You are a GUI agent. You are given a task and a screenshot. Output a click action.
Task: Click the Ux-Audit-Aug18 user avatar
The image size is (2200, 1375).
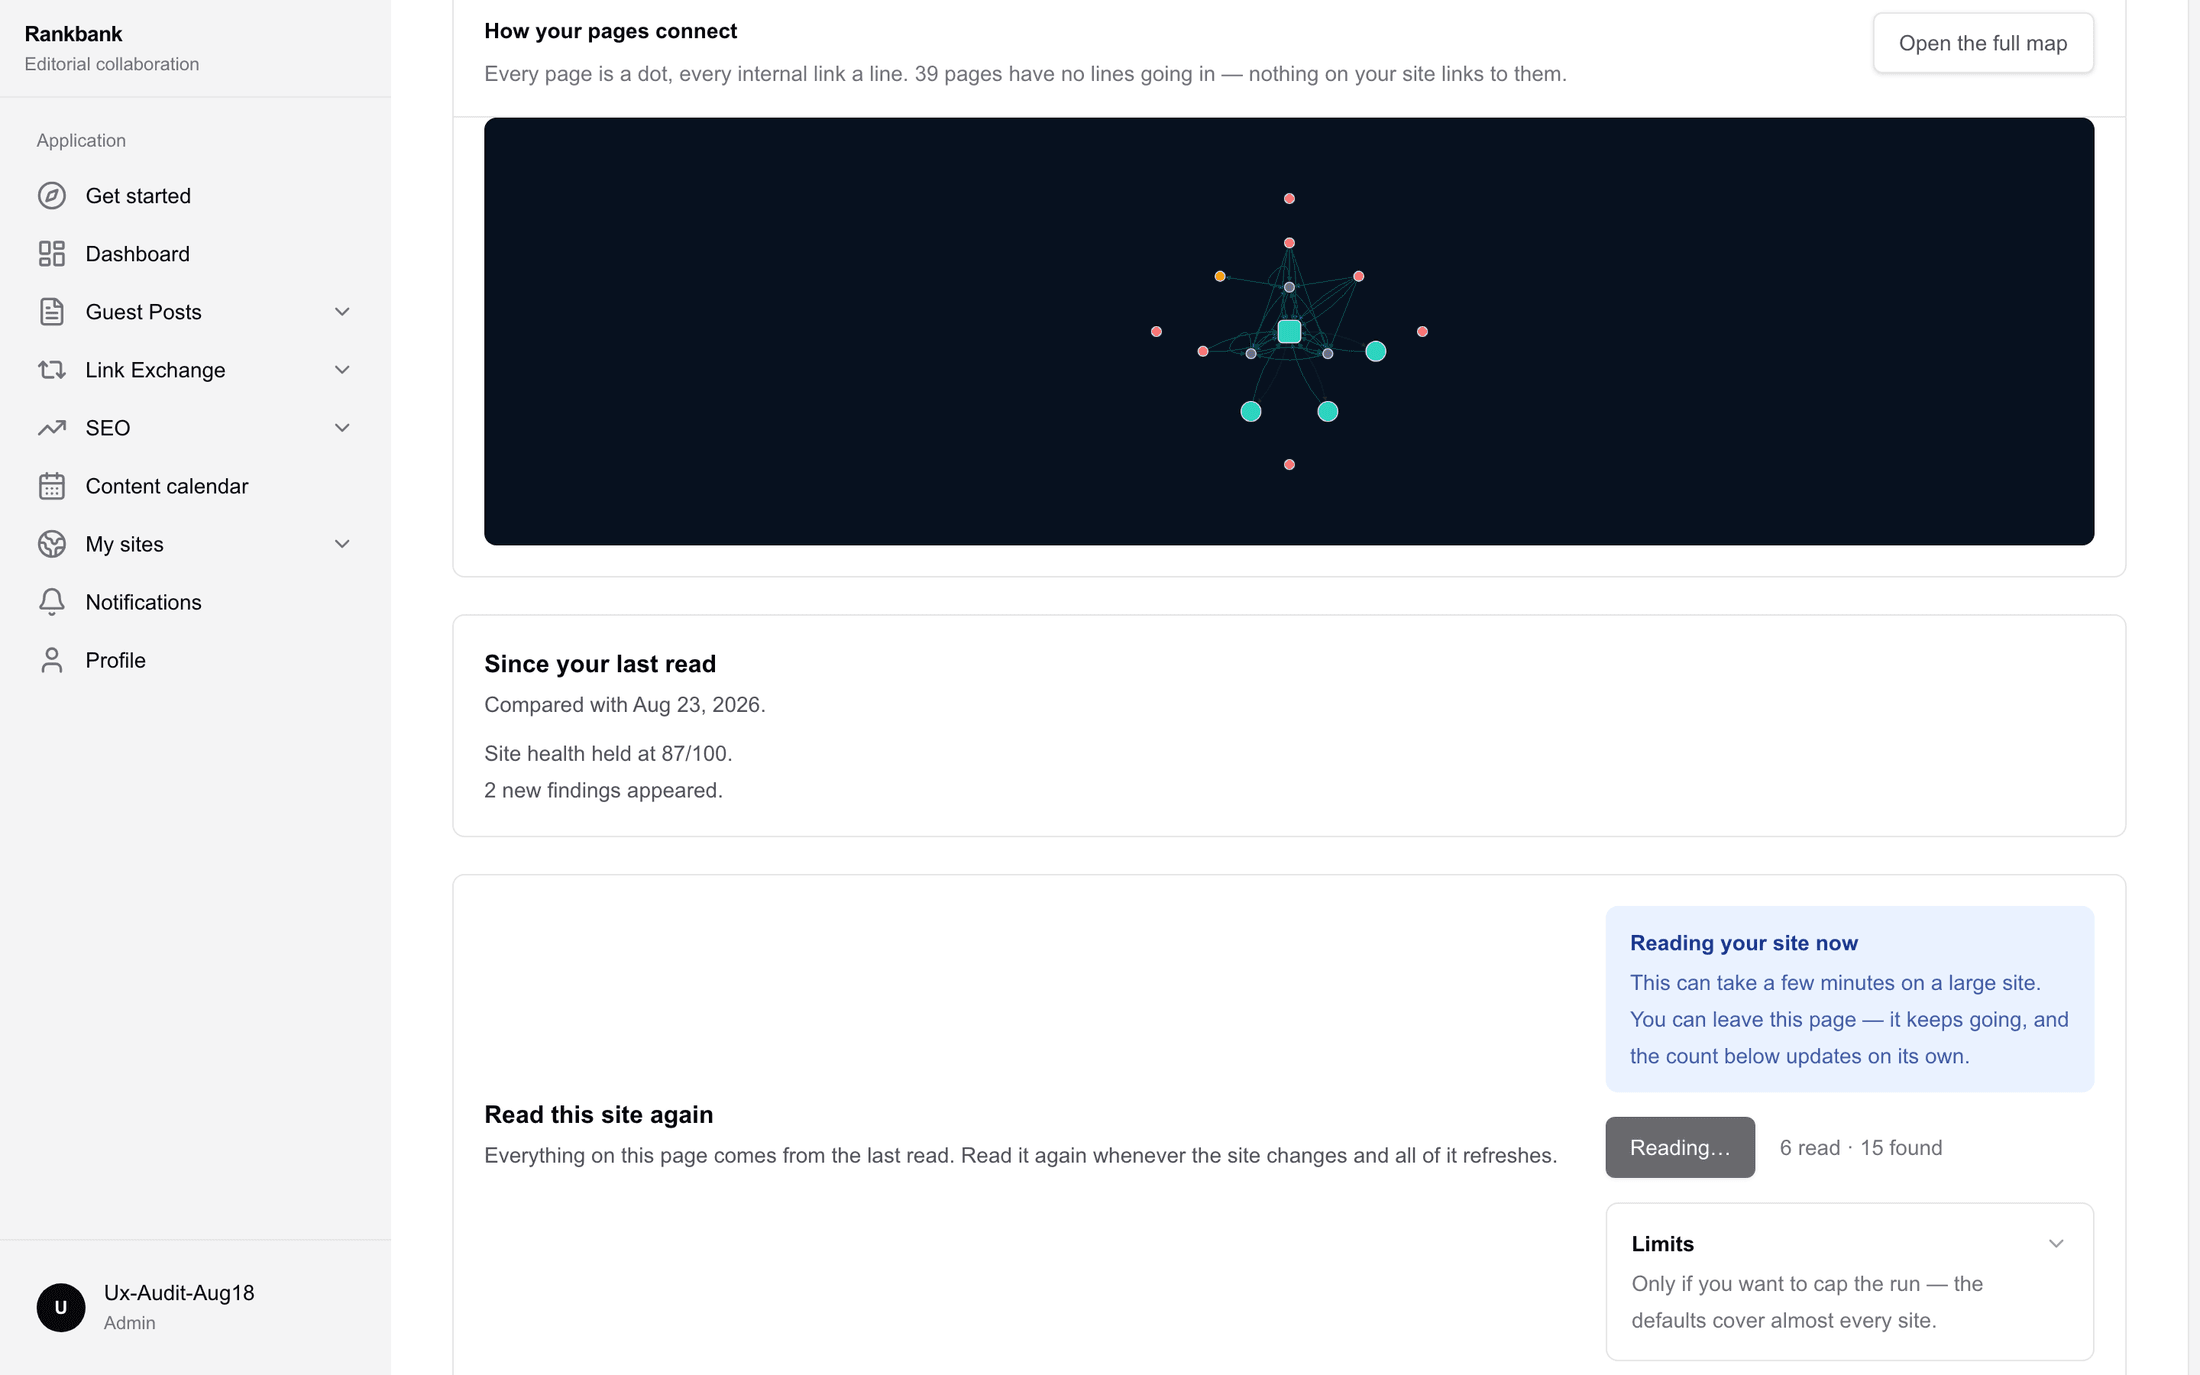pyautogui.click(x=61, y=1307)
